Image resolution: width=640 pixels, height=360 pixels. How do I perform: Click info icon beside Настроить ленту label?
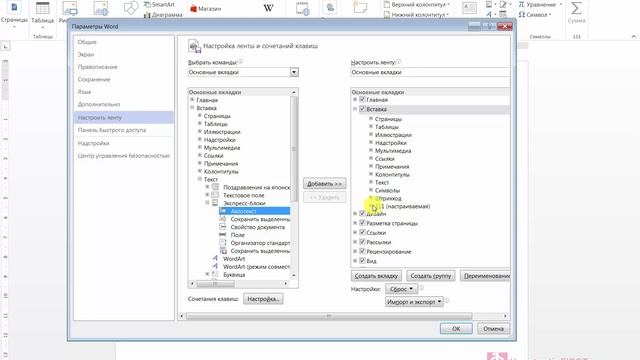[x=399, y=62]
